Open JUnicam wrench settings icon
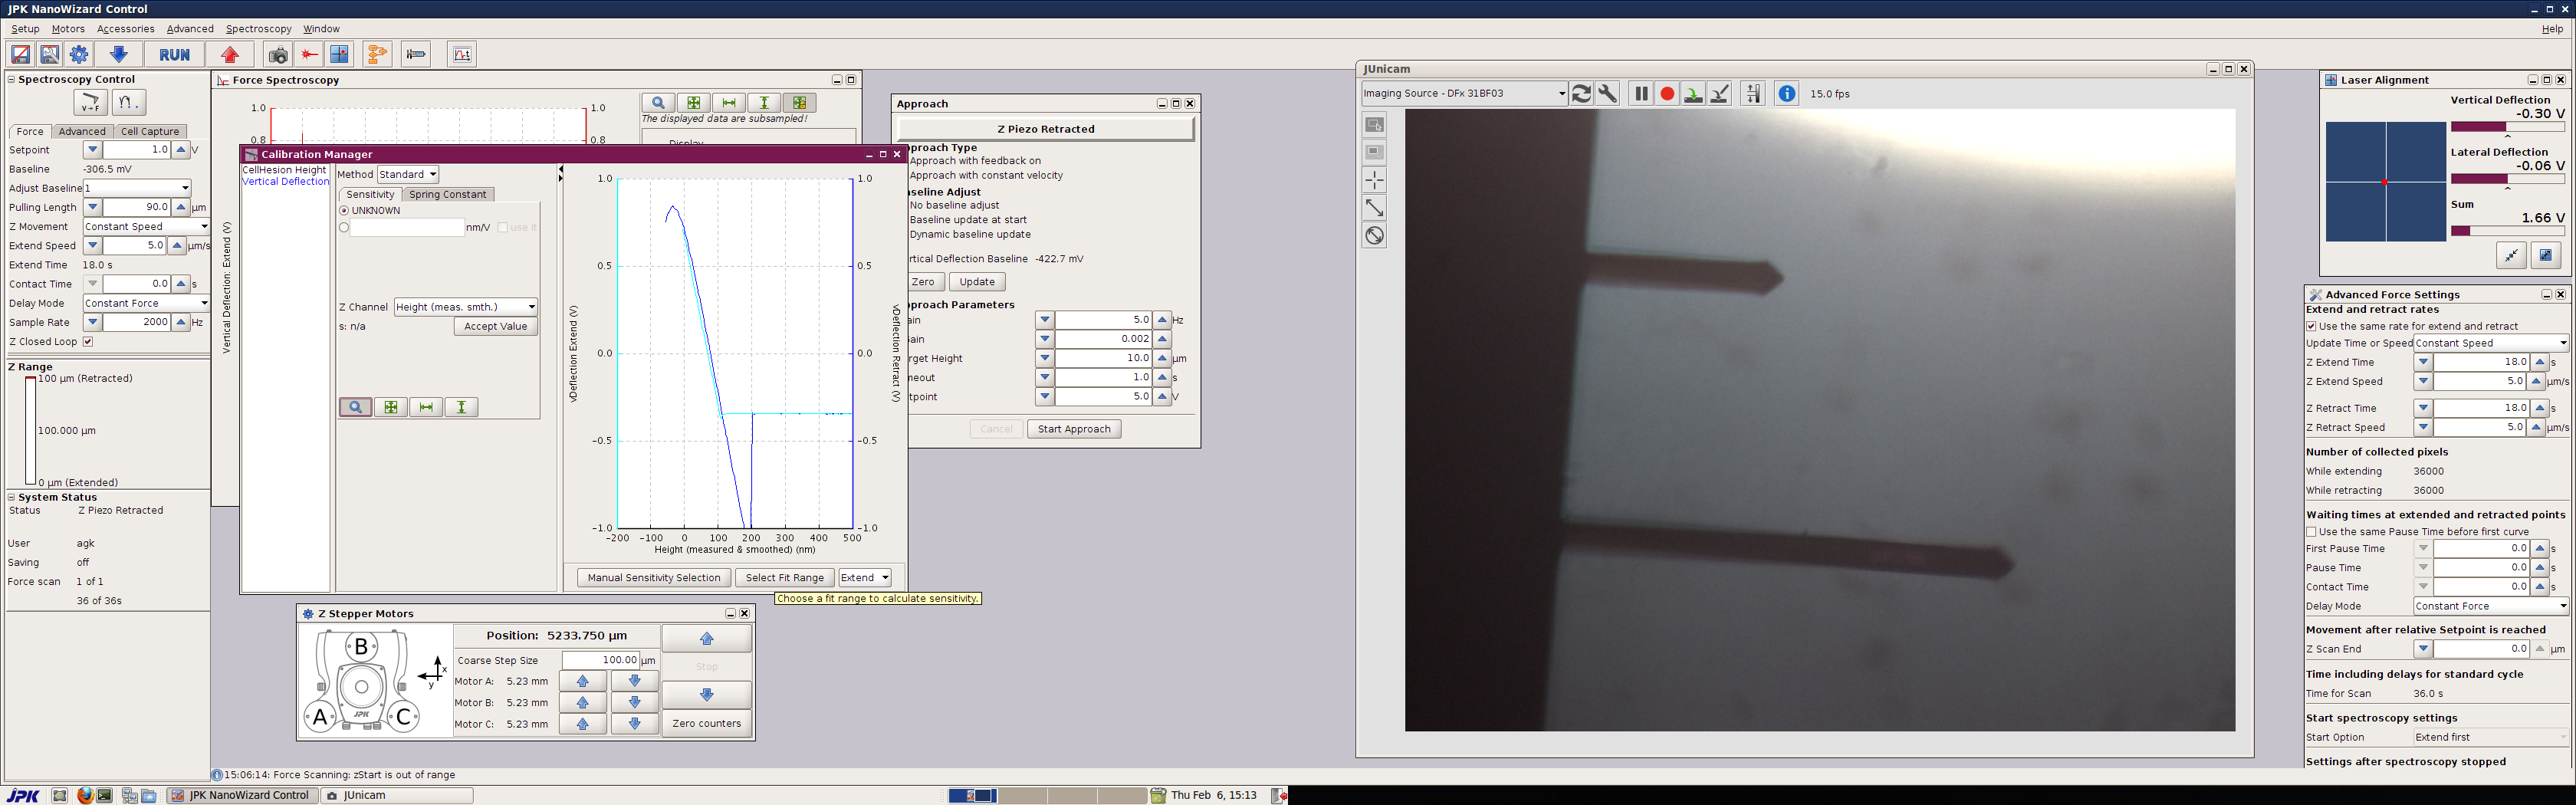 (x=1607, y=94)
